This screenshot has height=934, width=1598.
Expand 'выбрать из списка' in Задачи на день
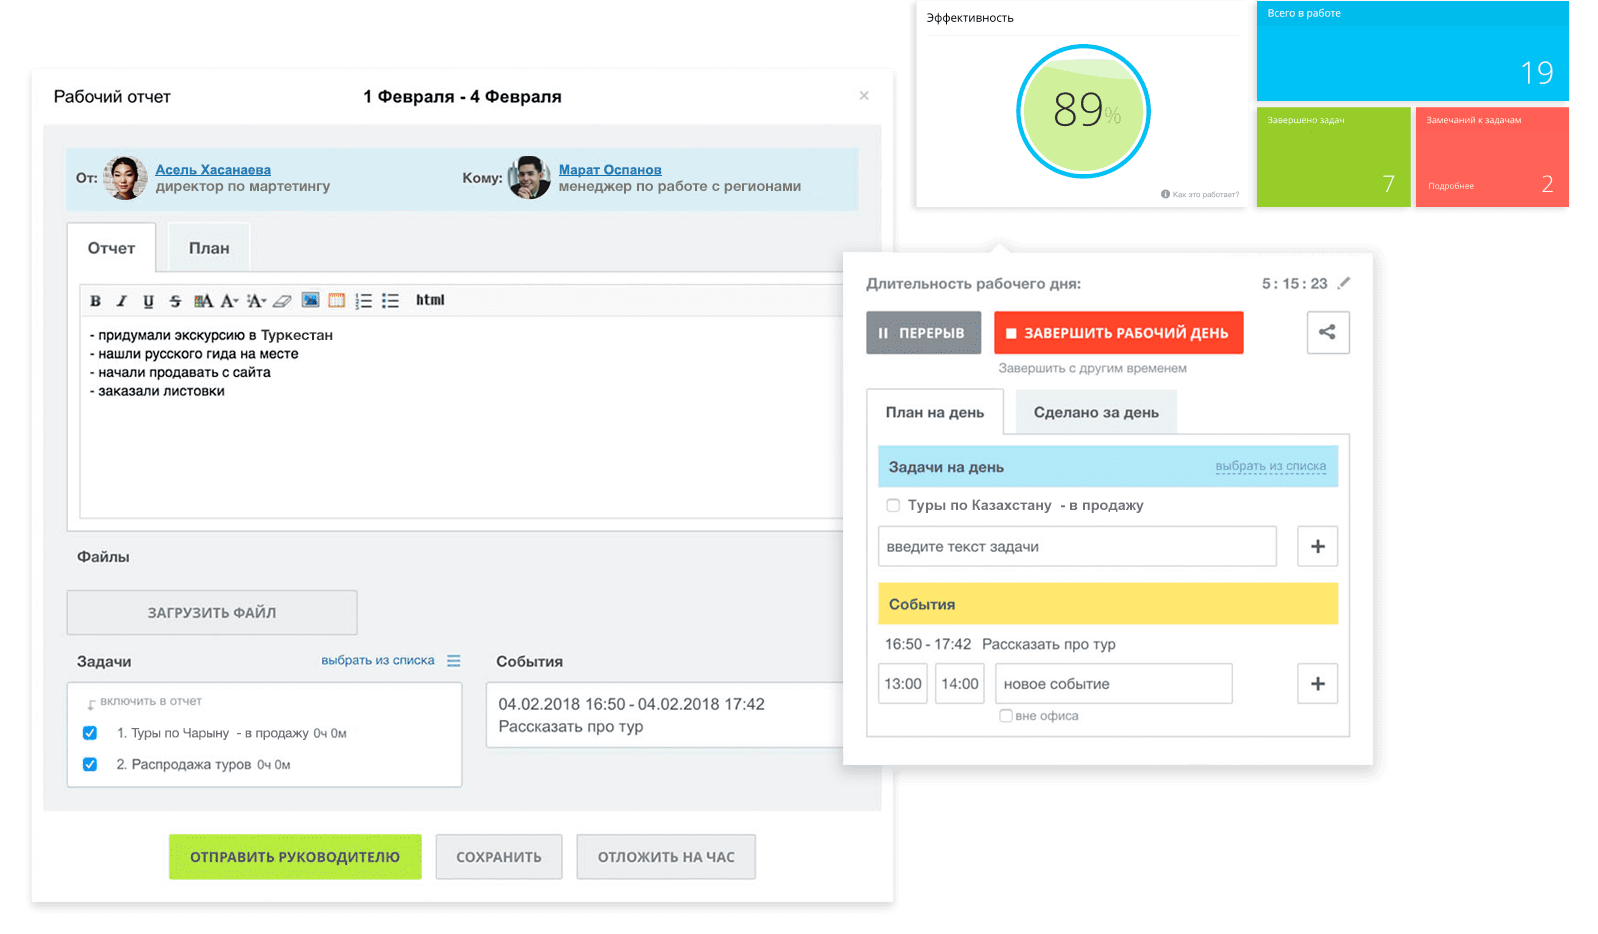point(1270,466)
